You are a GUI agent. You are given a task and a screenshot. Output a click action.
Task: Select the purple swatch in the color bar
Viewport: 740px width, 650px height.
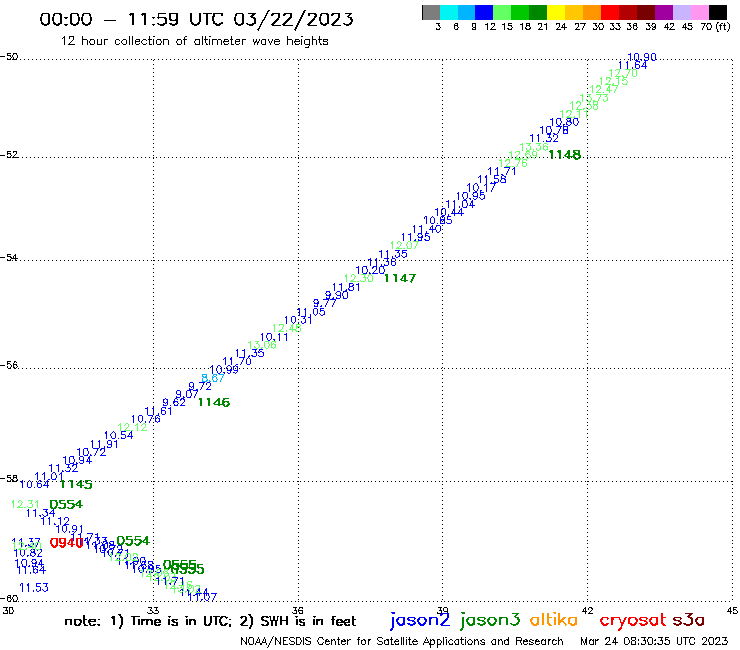(664, 12)
